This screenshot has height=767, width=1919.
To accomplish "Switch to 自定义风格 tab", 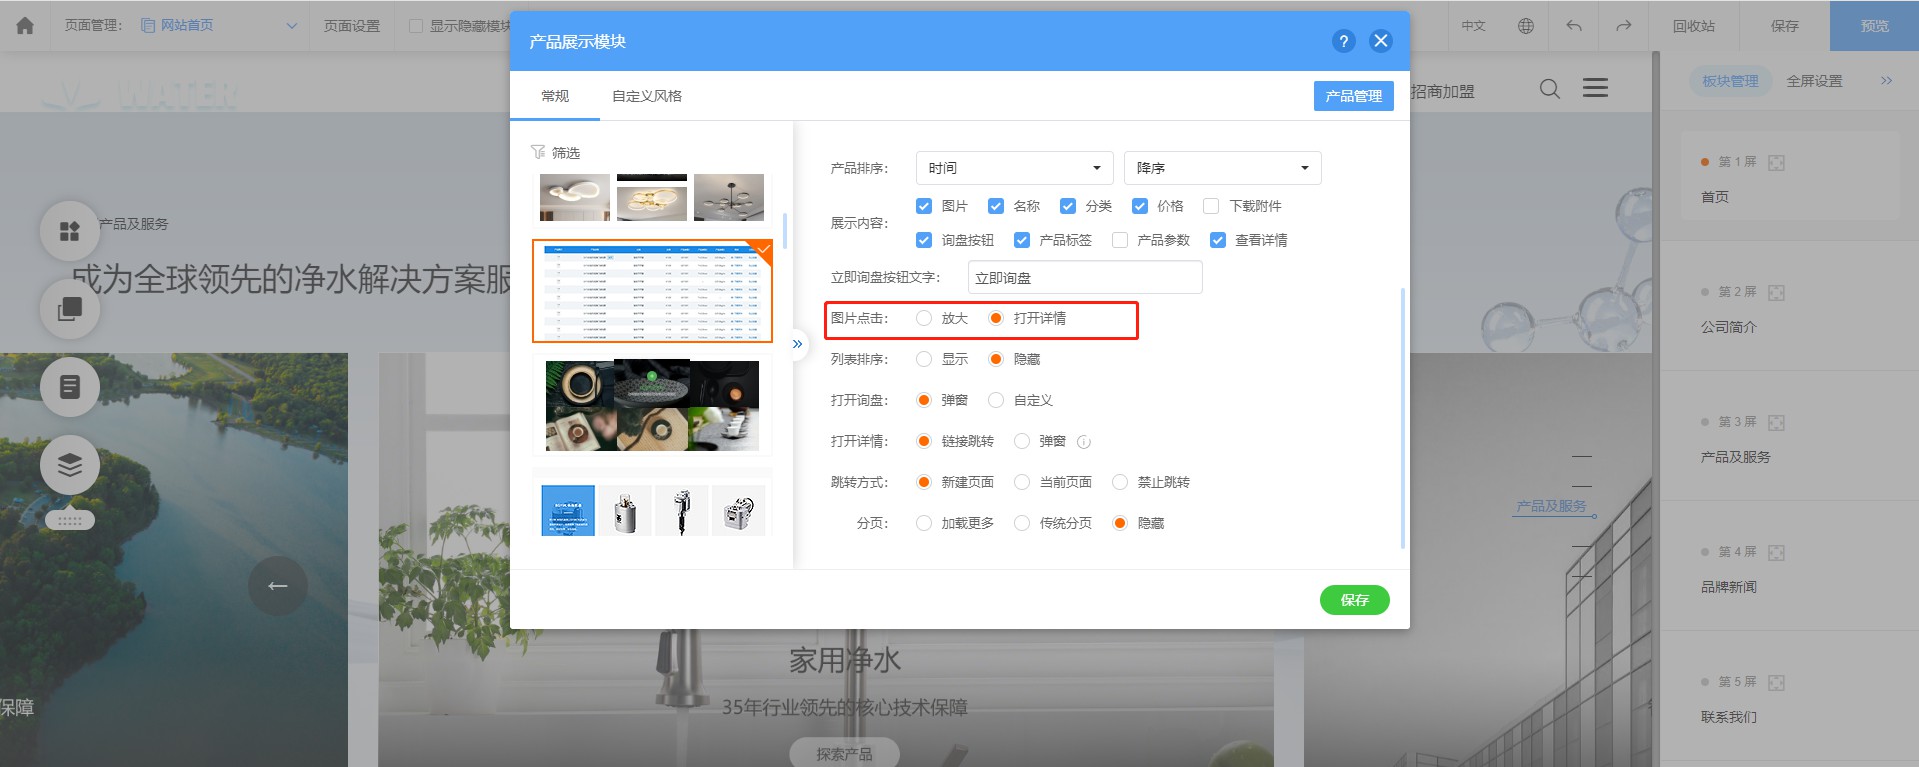I will (x=647, y=96).
